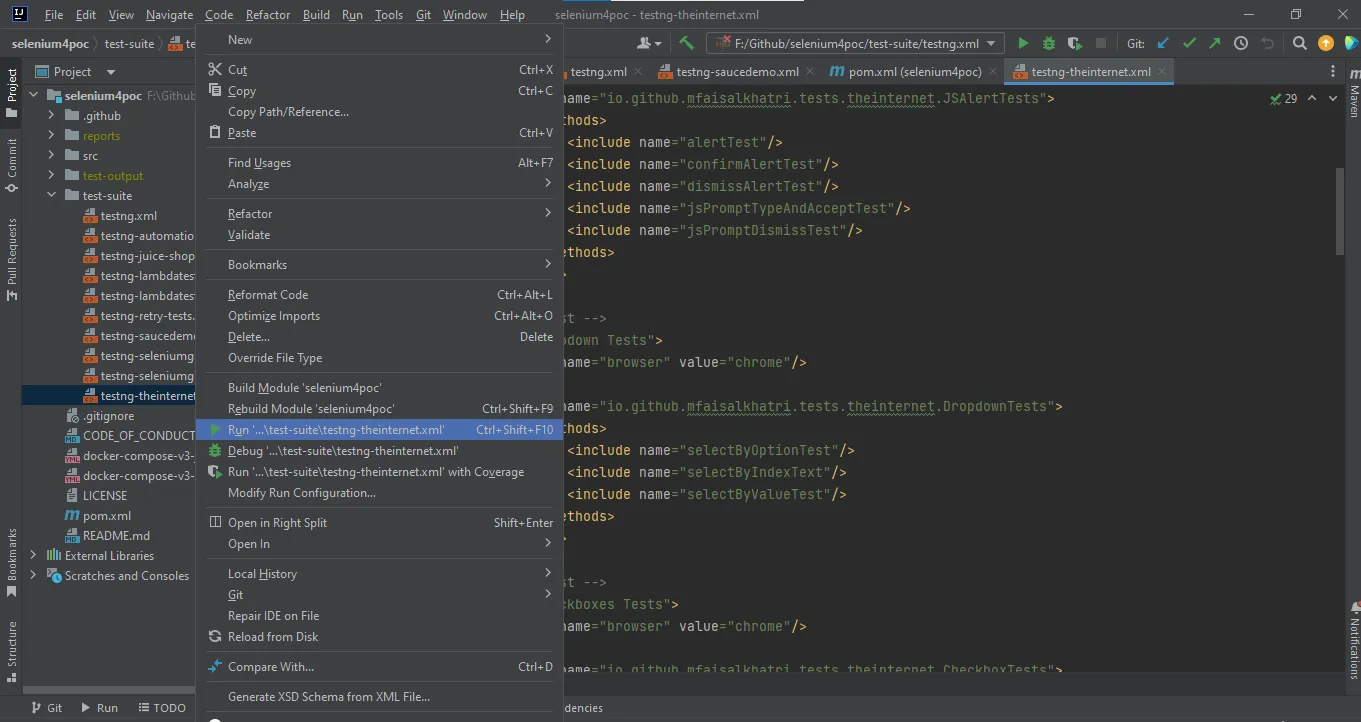
Task: Collapse the test-suite folder node
Action: point(51,196)
